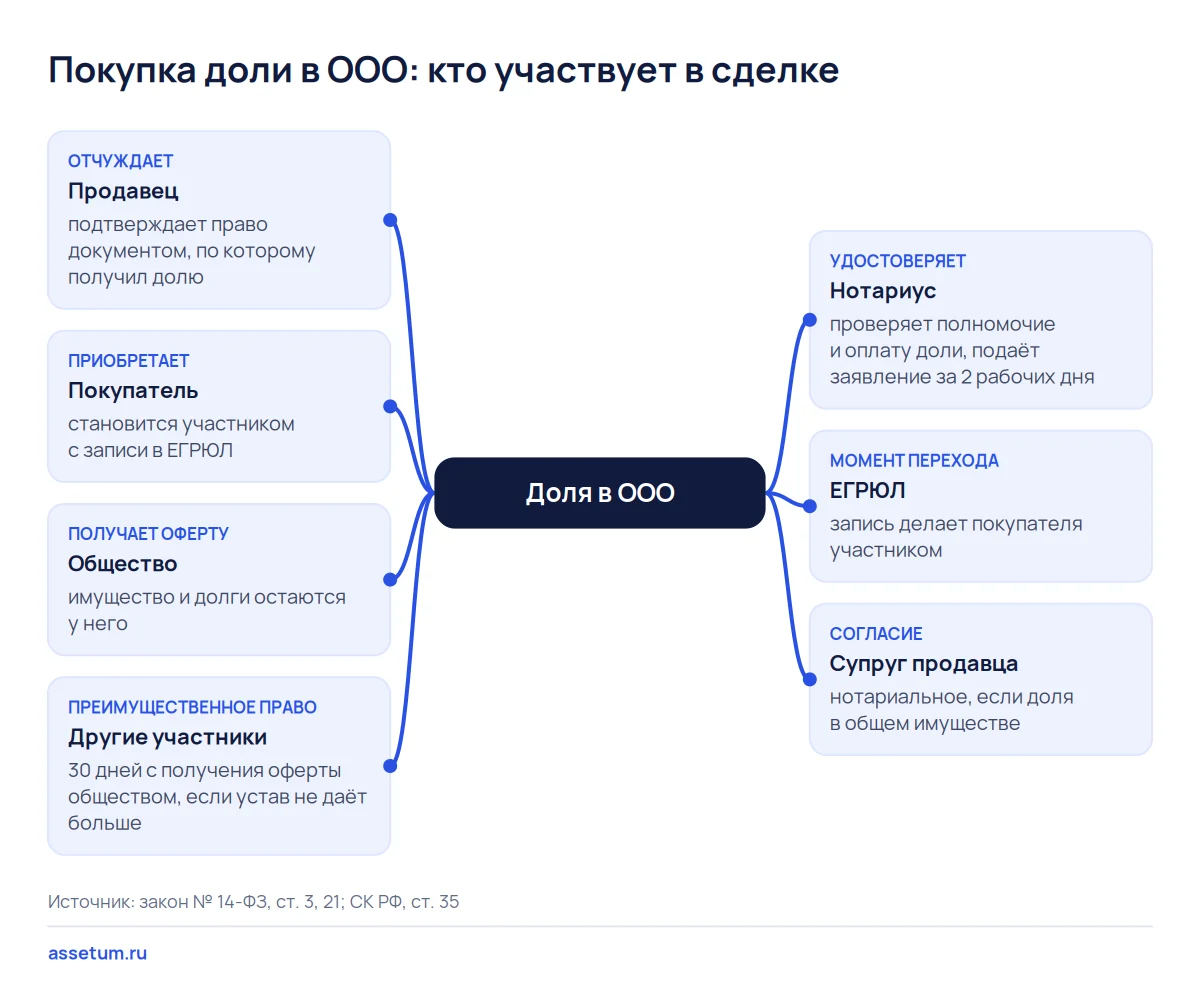Click the 'Общество' card heading
The height and width of the screenshot is (1004, 1200).
(123, 564)
